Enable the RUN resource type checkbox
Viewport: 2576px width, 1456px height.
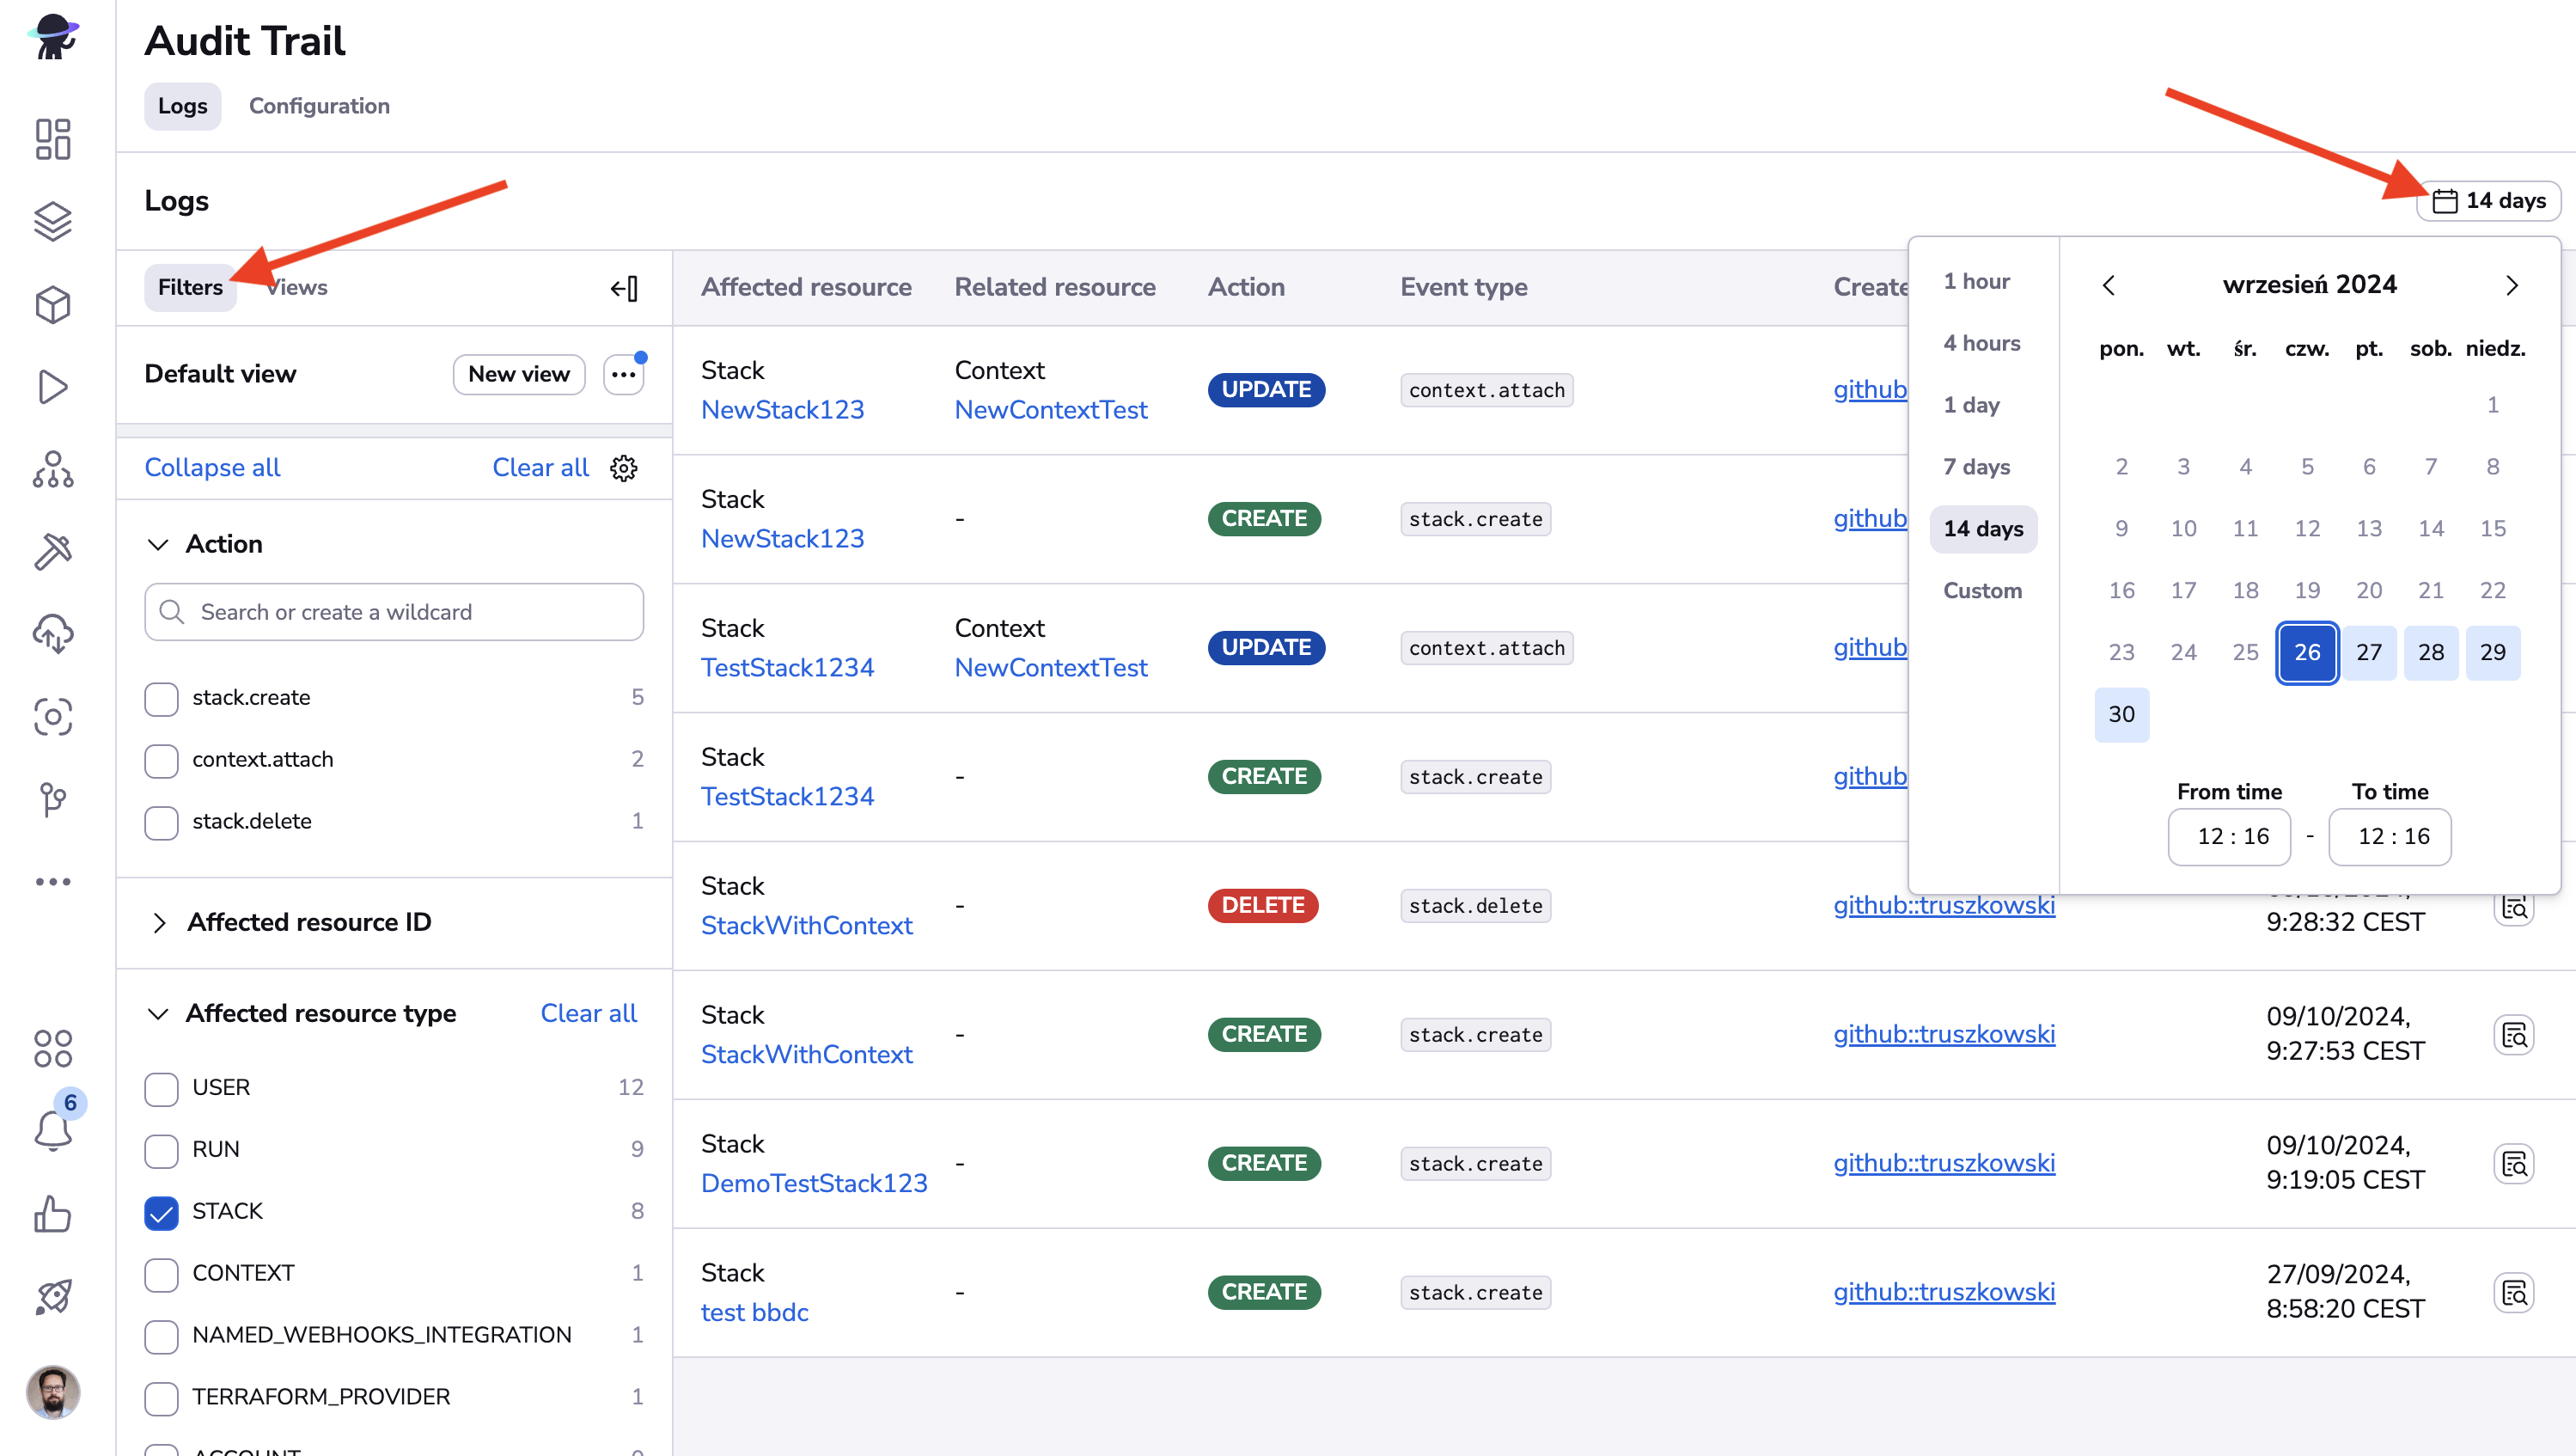[161, 1150]
